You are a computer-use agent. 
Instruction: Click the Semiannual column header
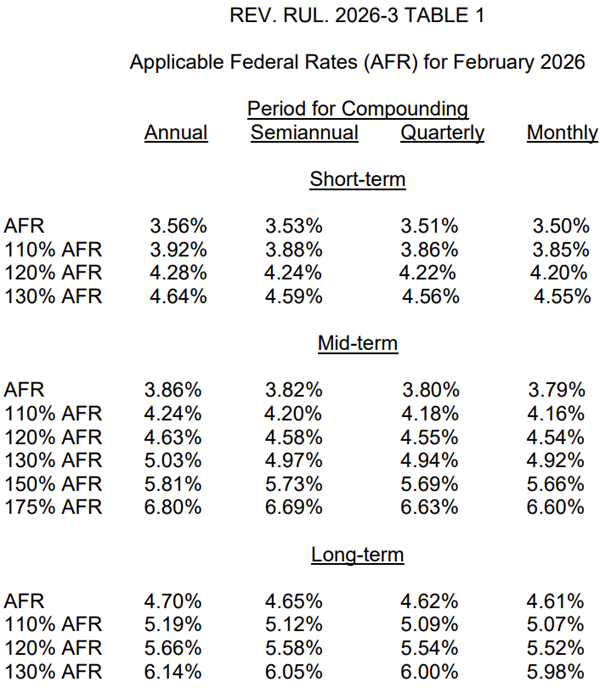point(304,133)
